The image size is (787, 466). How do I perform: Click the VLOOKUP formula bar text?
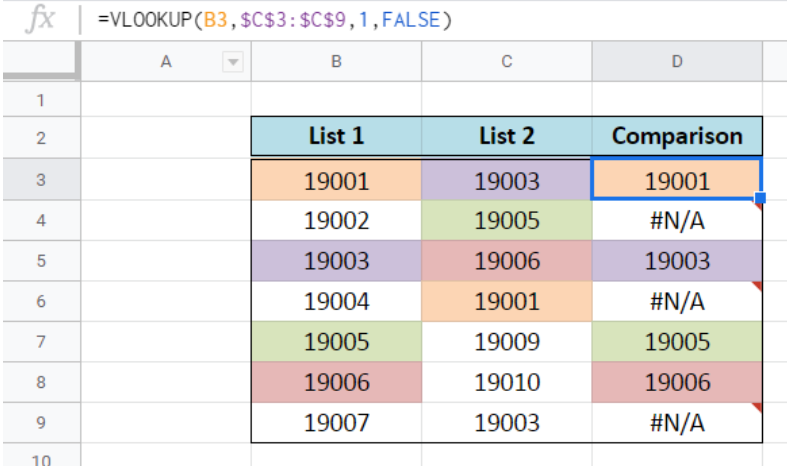click(275, 20)
